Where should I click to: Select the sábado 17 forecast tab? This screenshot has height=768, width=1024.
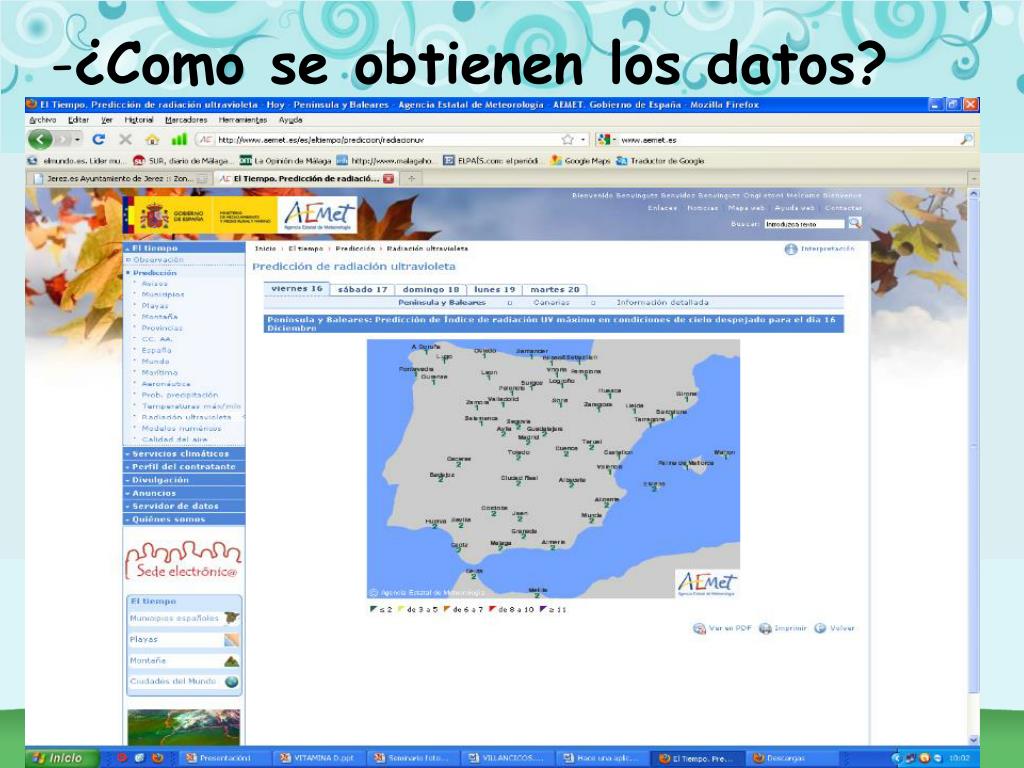tap(362, 289)
